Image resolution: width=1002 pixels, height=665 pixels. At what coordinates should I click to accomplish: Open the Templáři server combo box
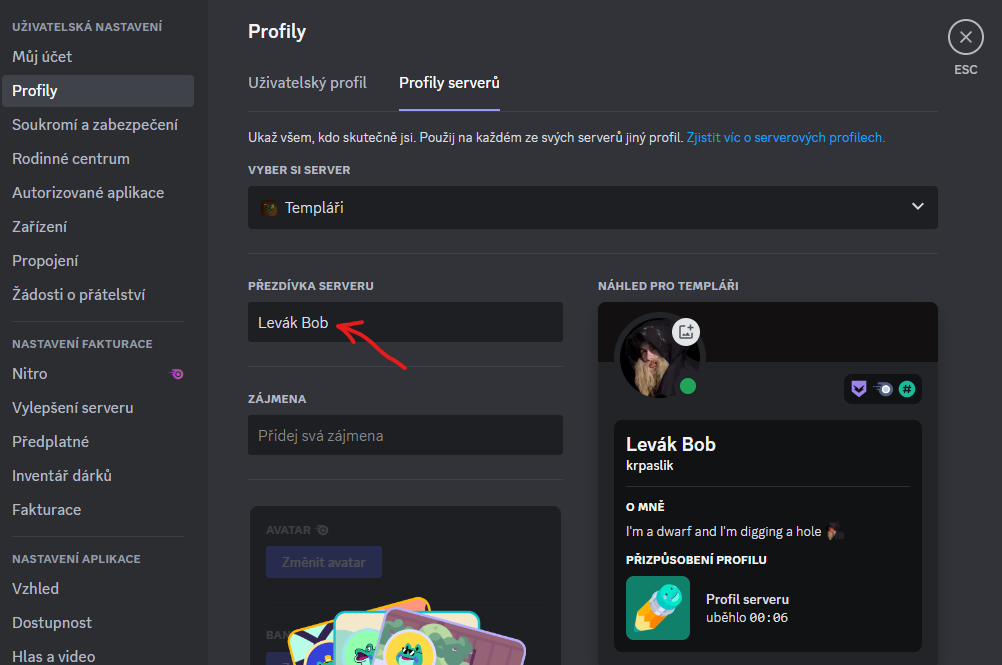point(592,208)
